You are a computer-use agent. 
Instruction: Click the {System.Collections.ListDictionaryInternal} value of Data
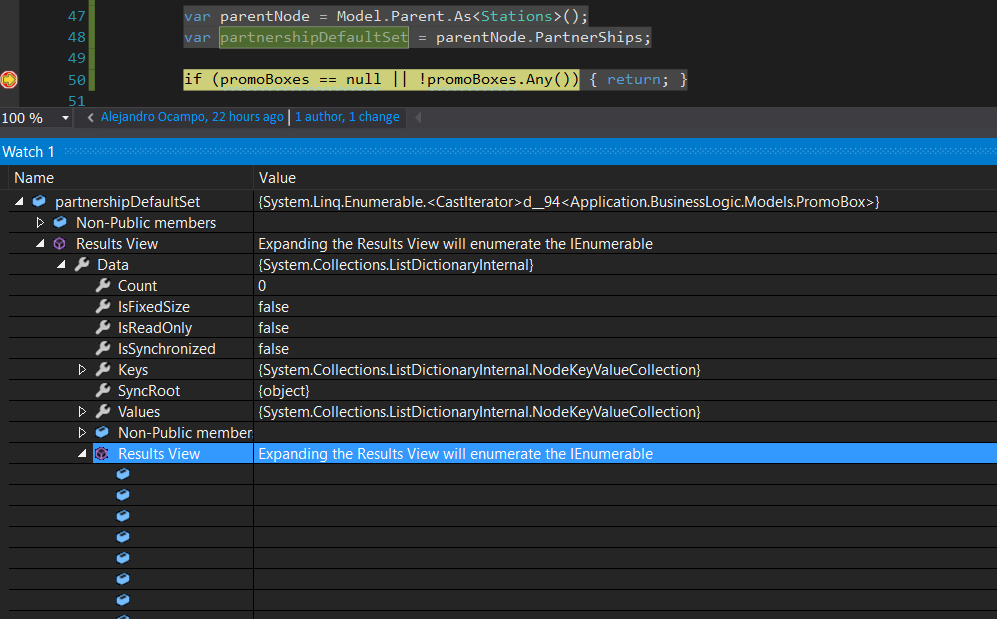click(x=395, y=264)
